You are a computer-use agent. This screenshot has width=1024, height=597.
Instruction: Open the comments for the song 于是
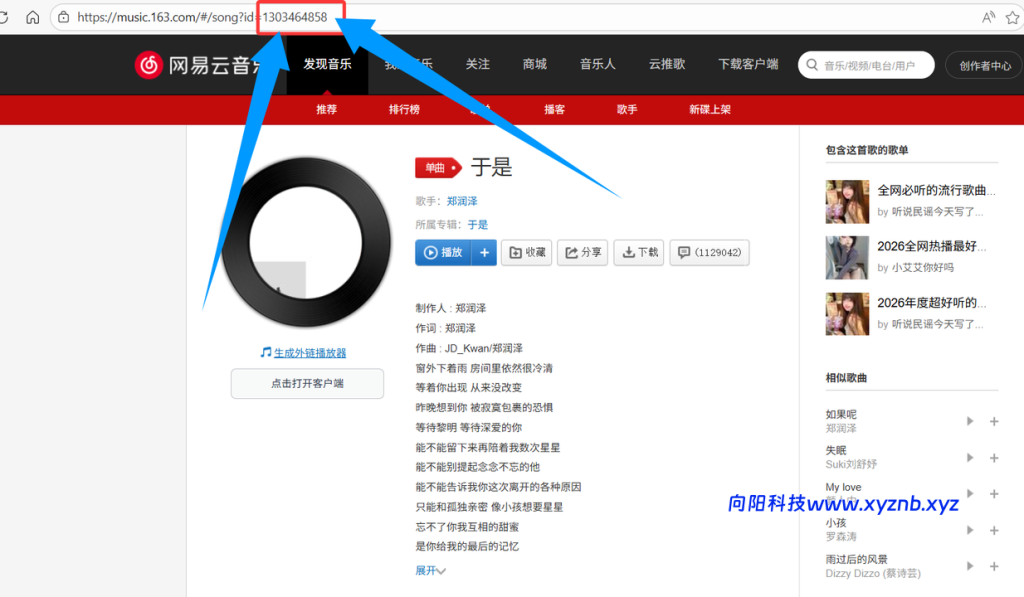click(x=709, y=252)
